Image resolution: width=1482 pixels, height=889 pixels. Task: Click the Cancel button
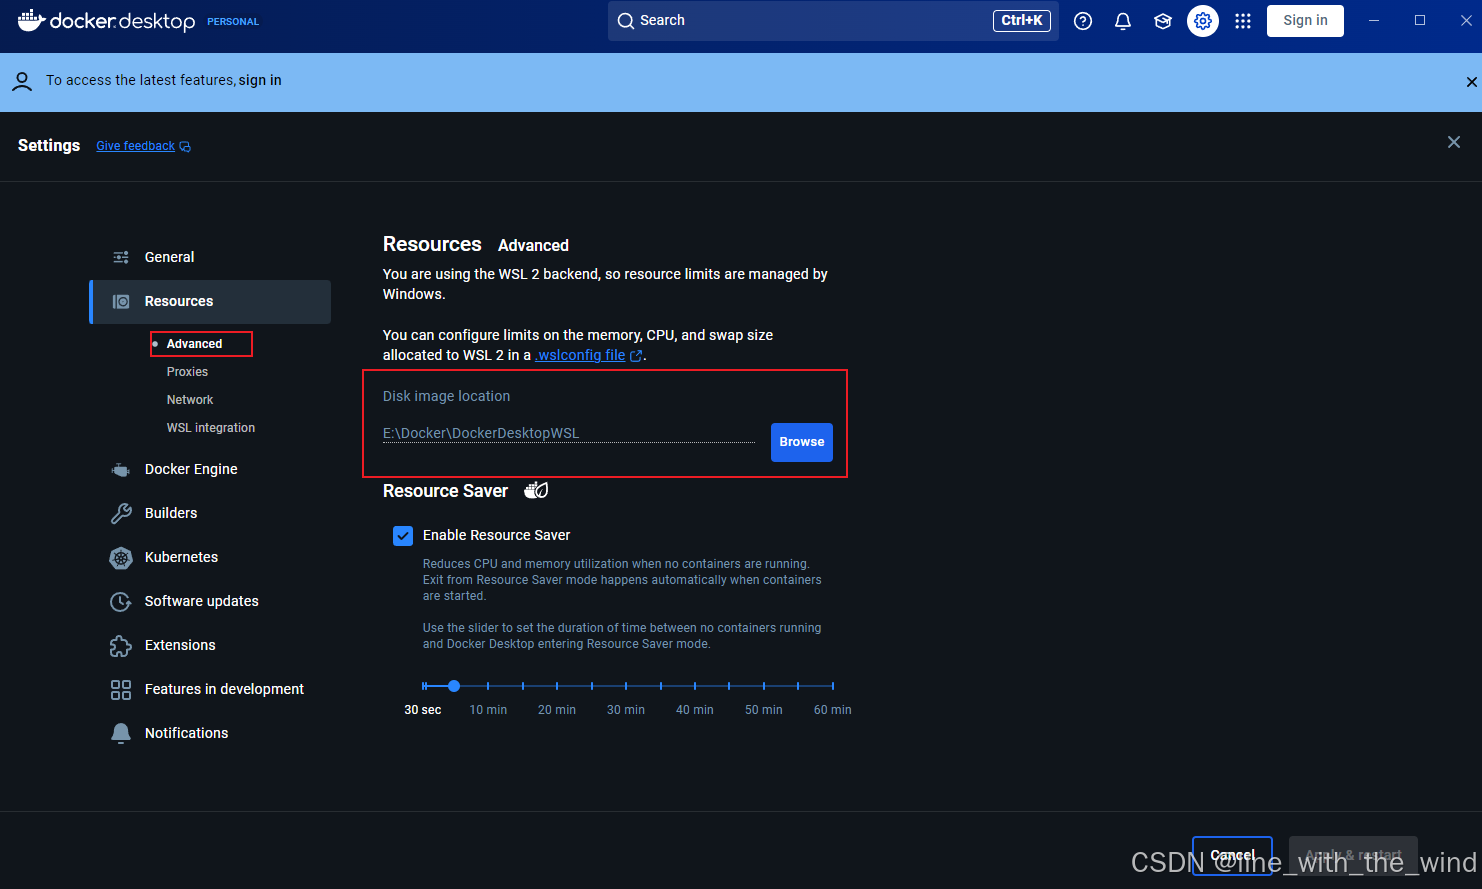point(1232,856)
